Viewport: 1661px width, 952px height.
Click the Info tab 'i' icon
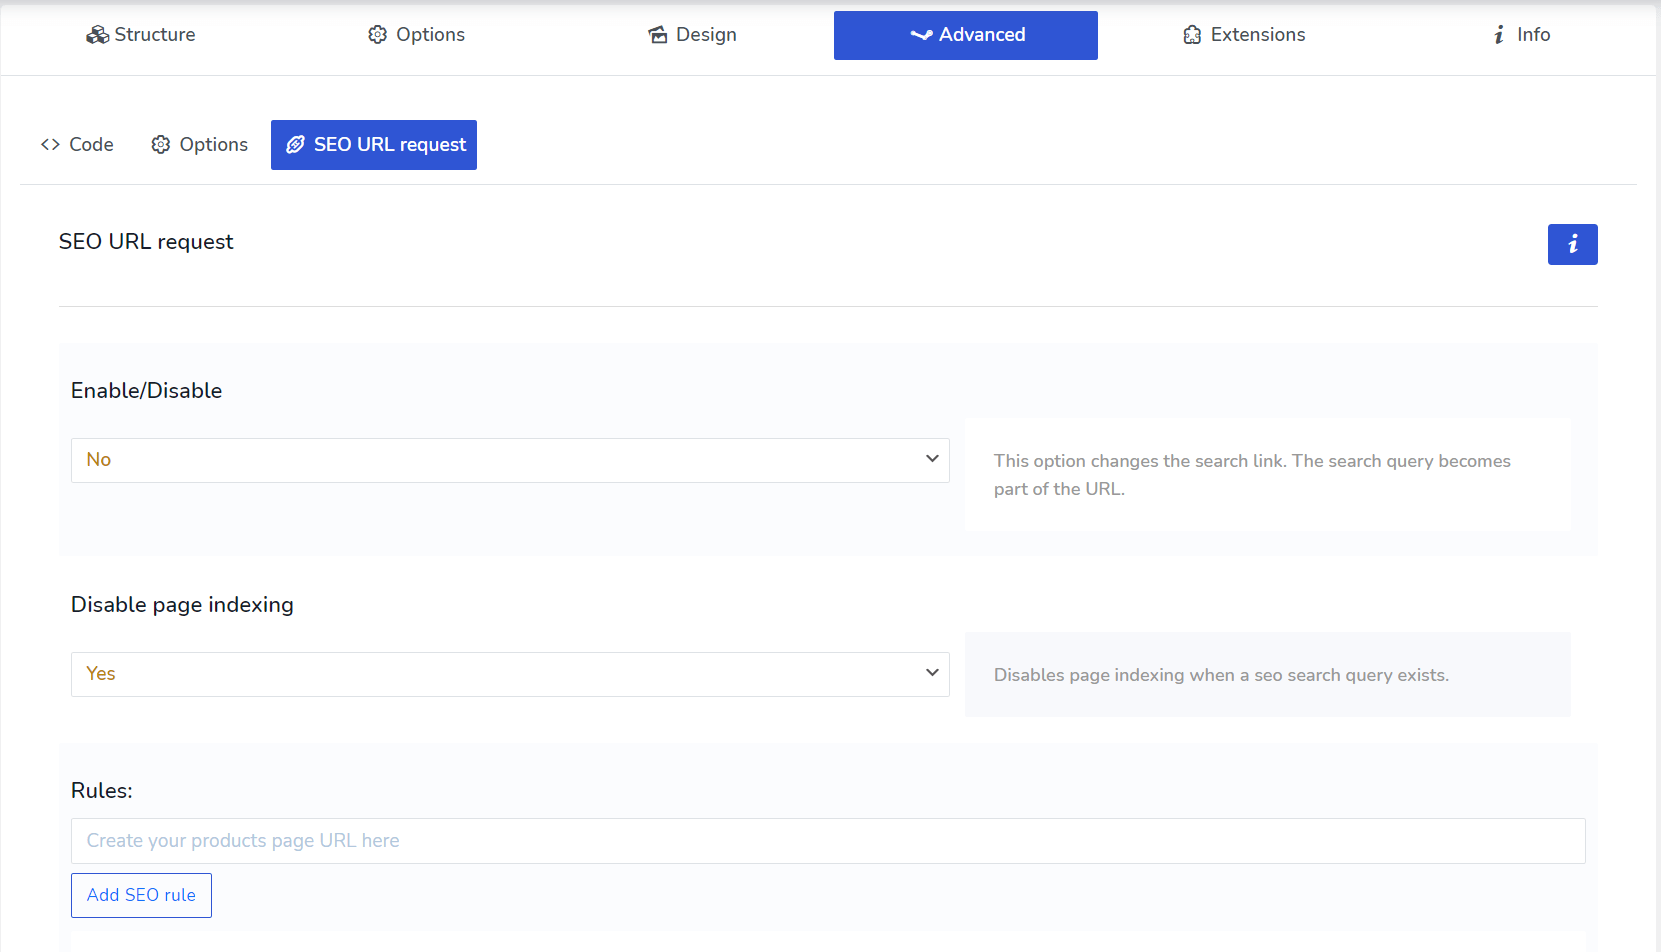click(x=1499, y=35)
